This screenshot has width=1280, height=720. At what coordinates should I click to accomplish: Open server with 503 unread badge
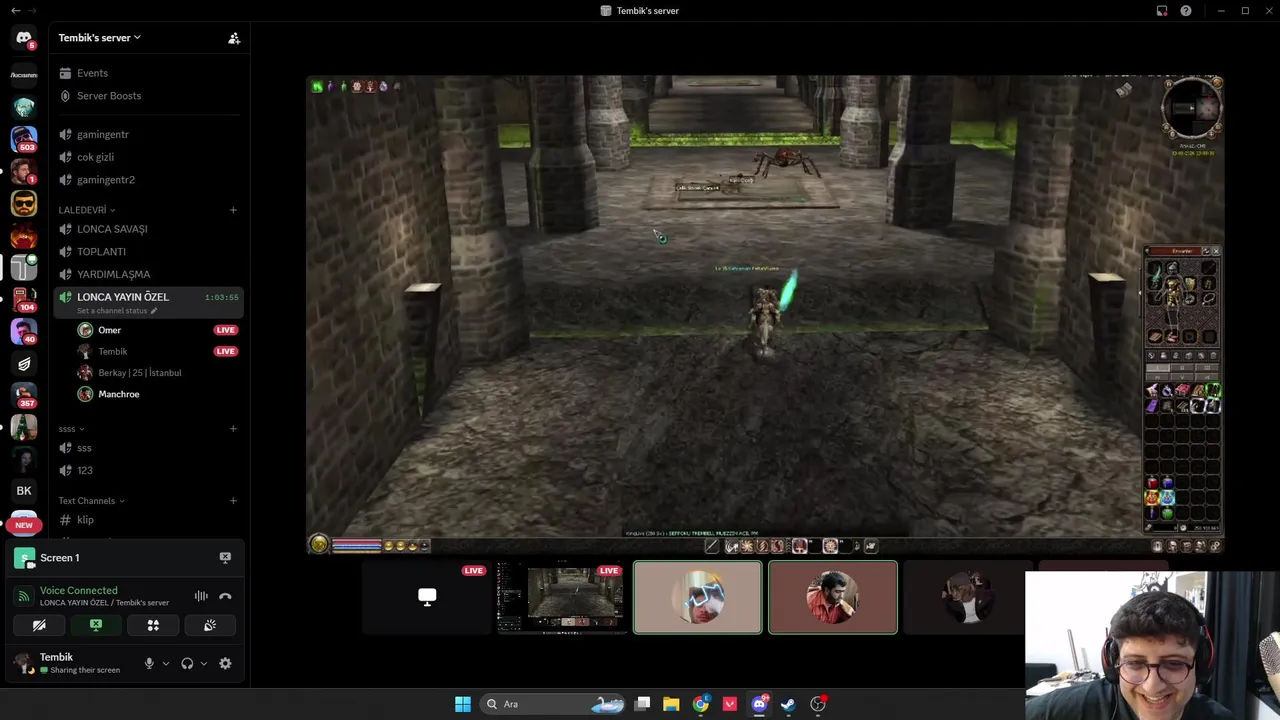coord(24,138)
